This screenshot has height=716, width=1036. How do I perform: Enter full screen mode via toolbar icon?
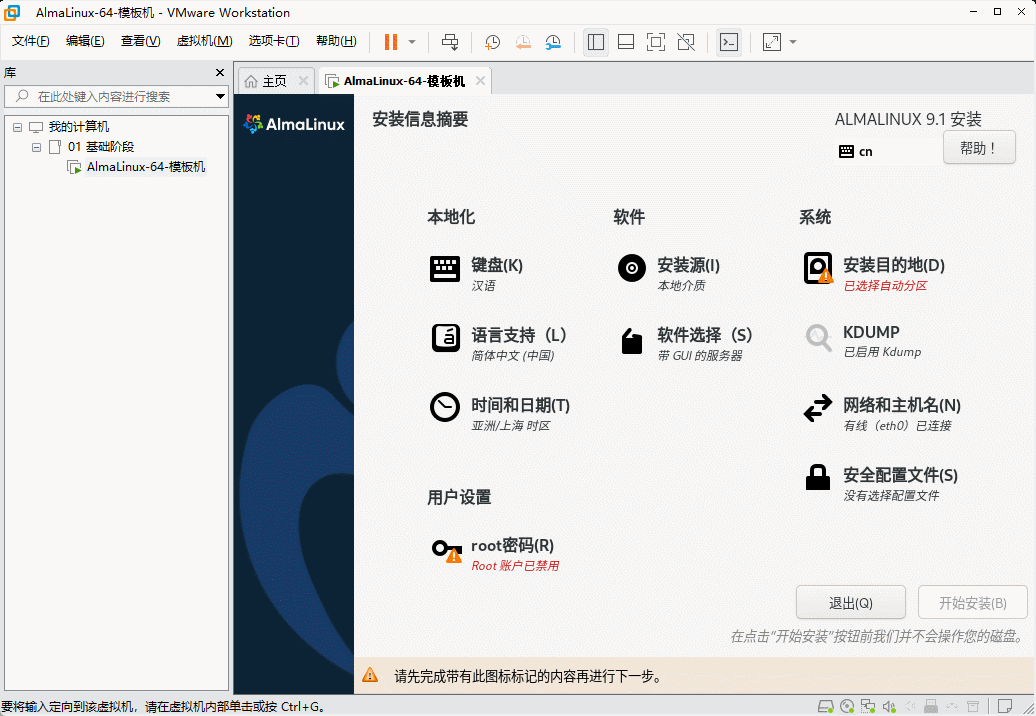[656, 42]
